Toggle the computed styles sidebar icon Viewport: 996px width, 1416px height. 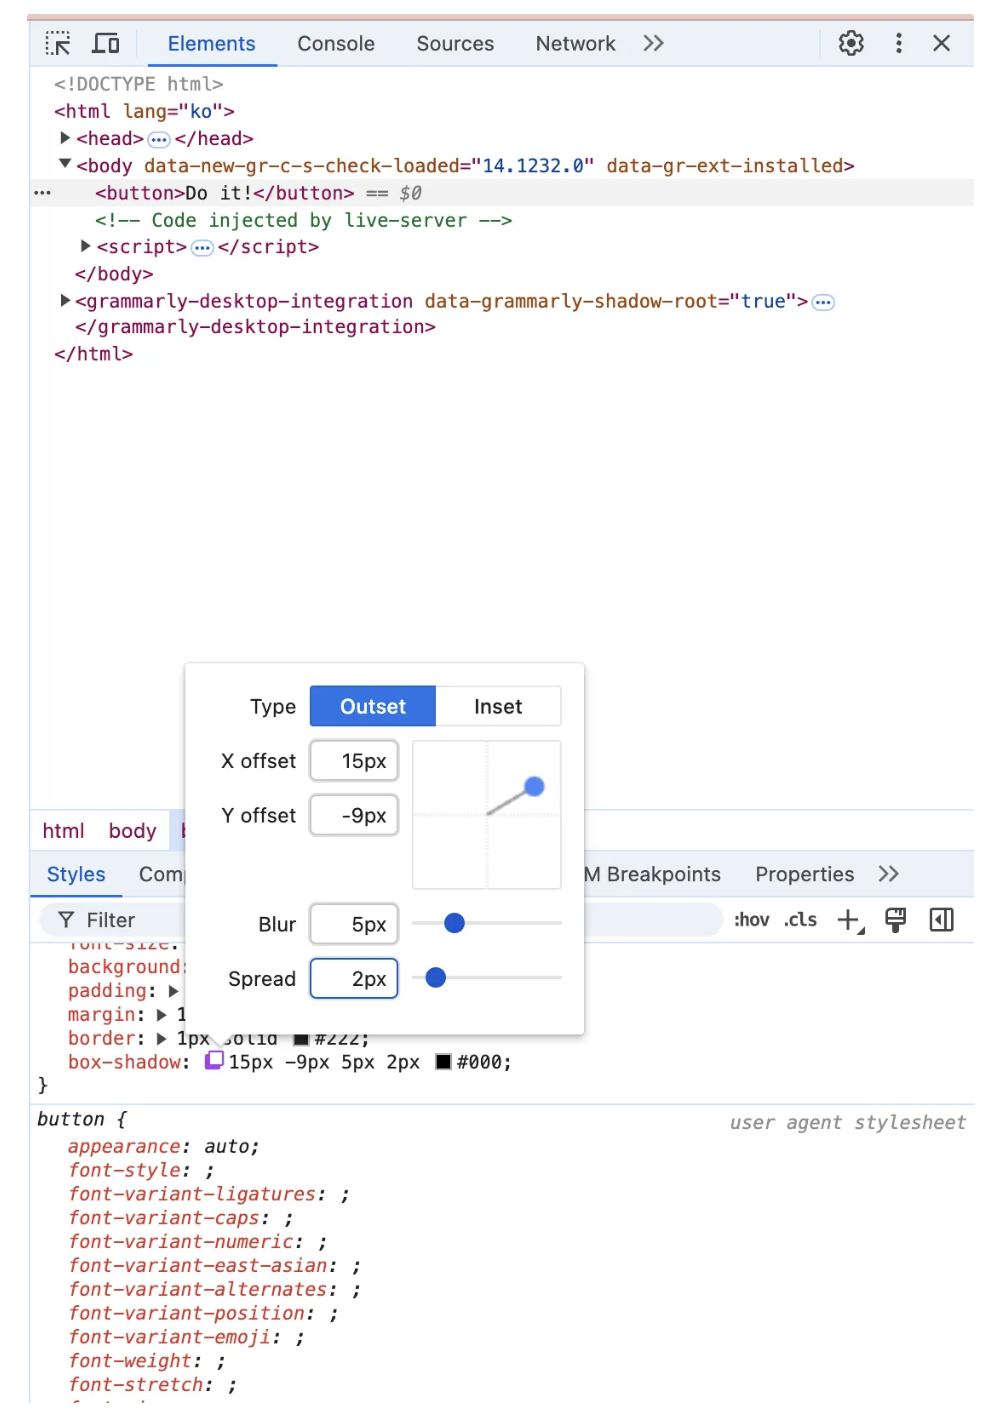pyautogui.click(x=941, y=920)
